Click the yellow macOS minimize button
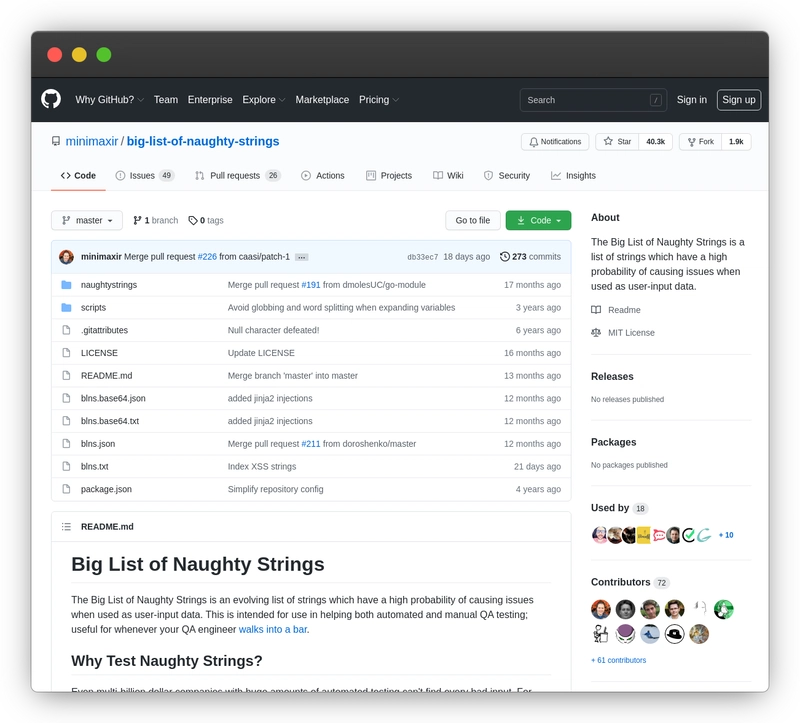This screenshot has height=723, width=800. coord(79,55)
